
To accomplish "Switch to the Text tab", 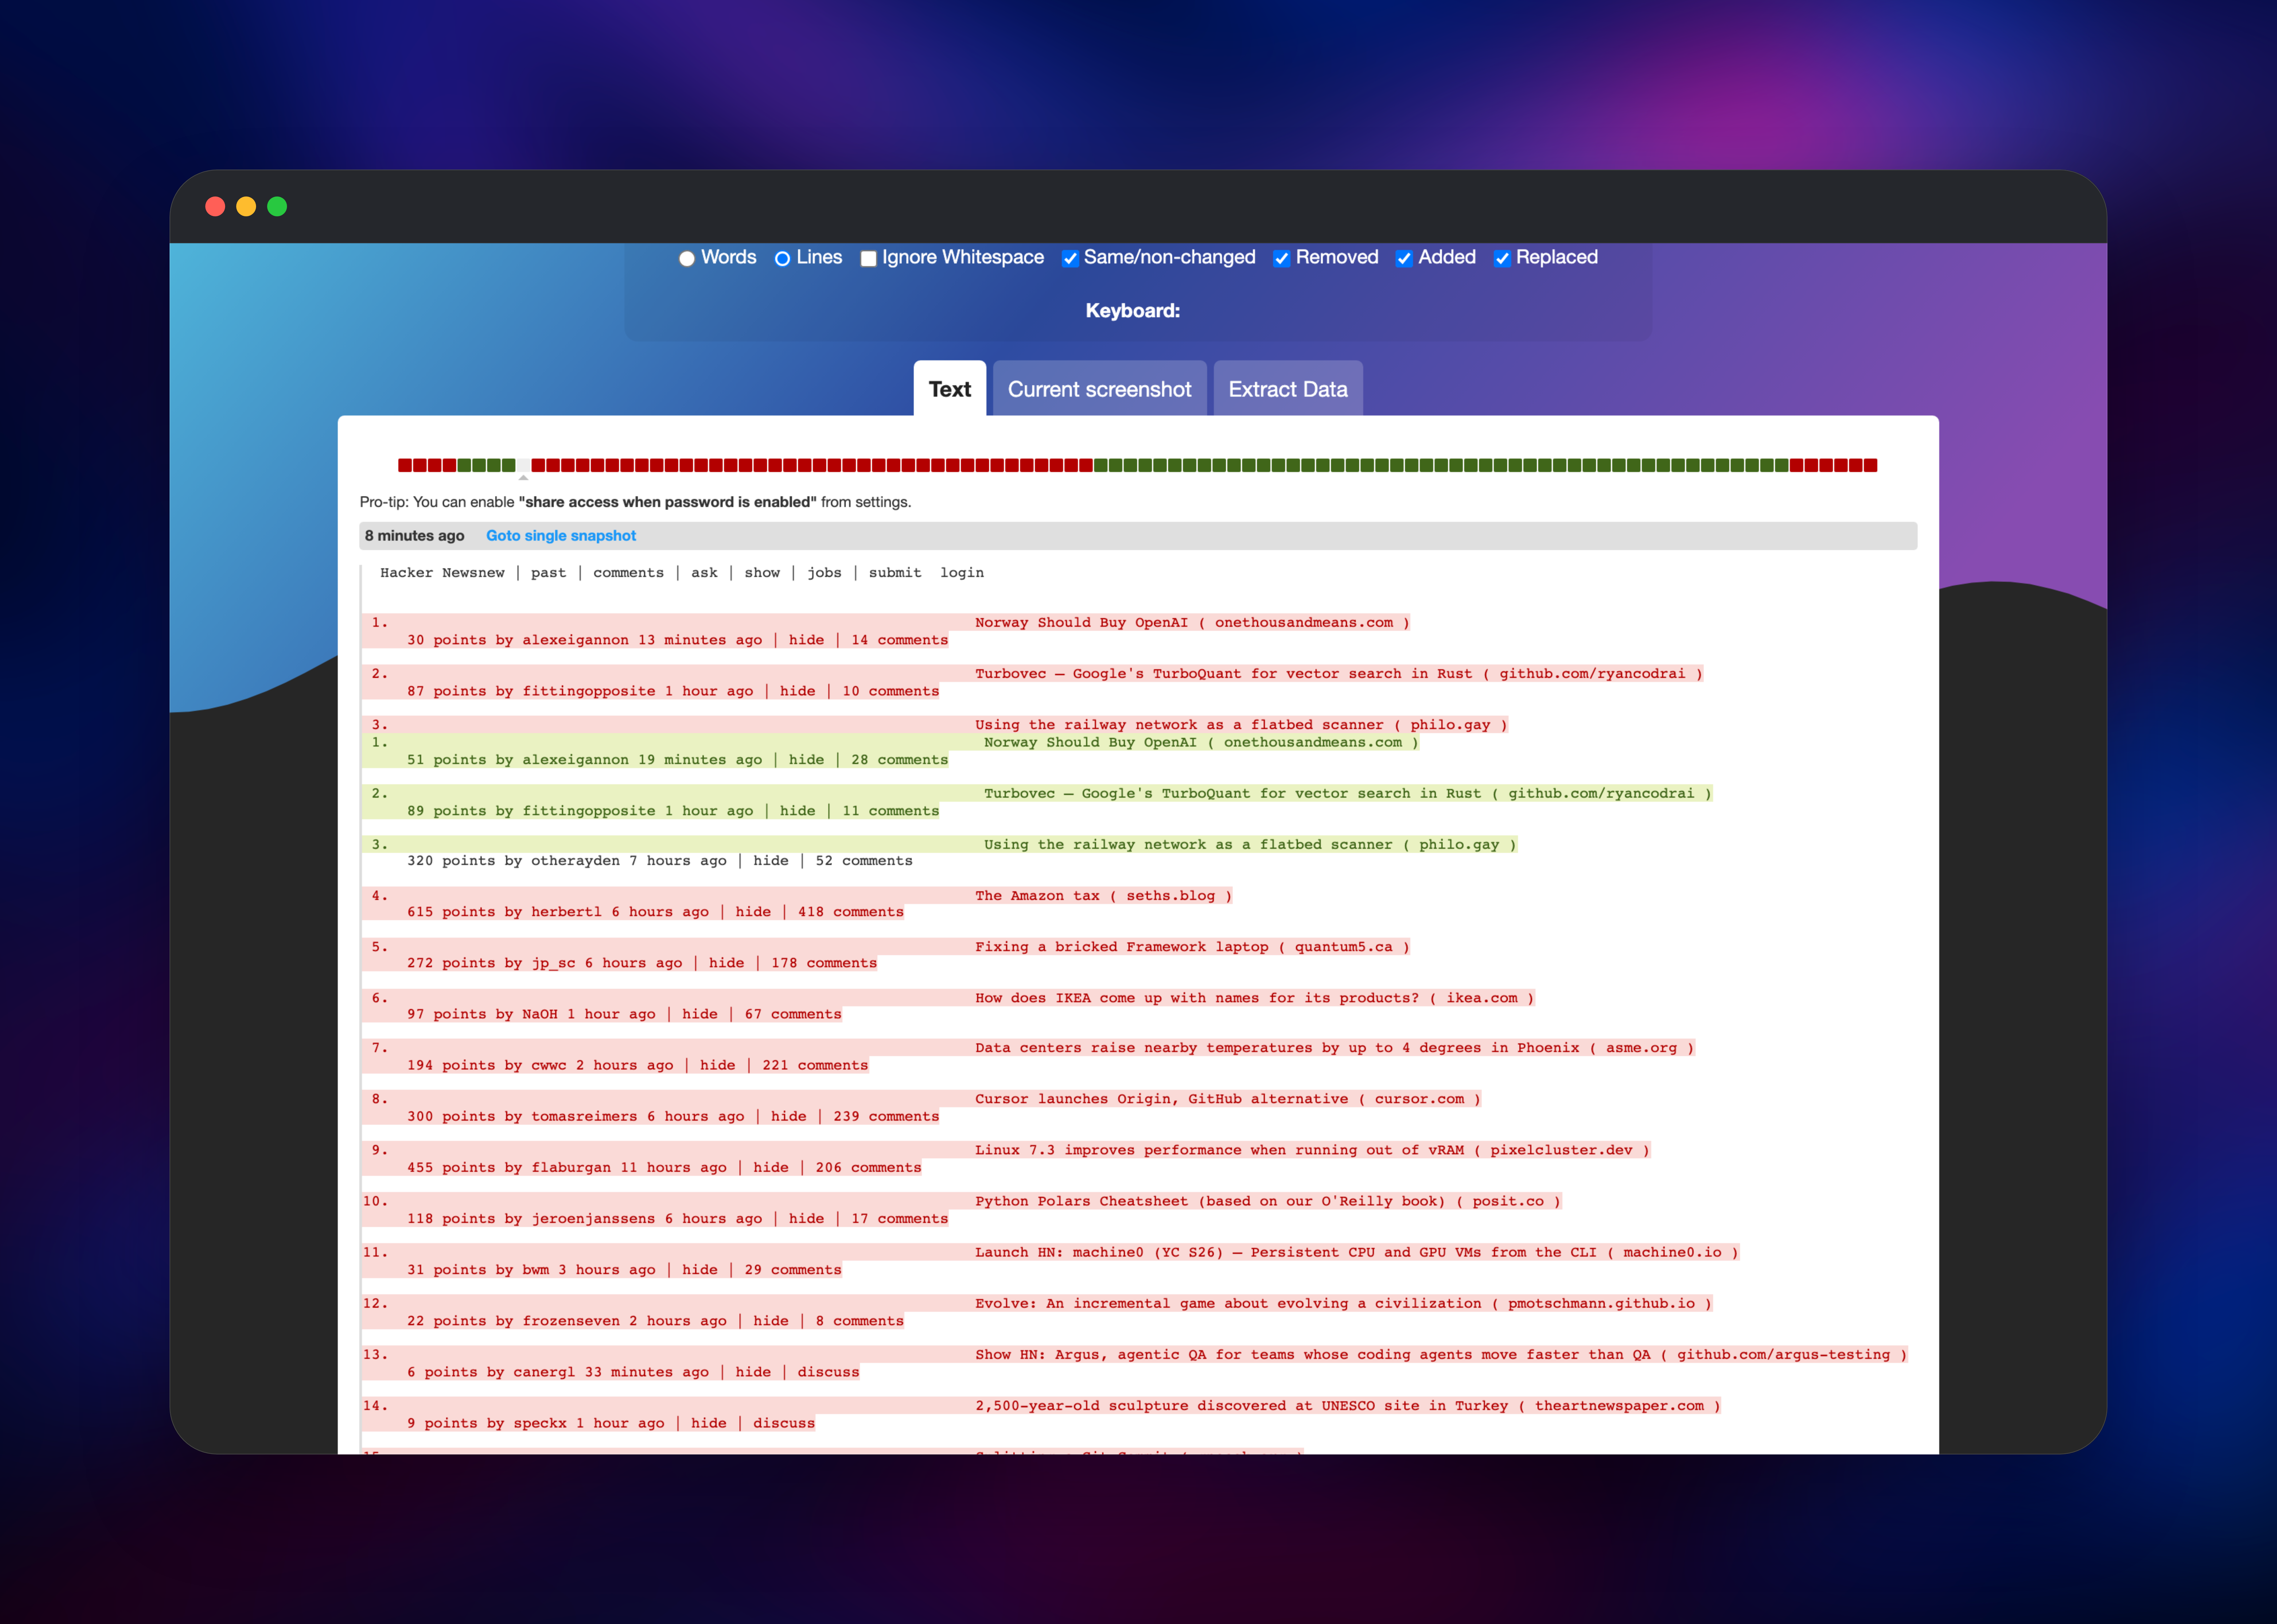I will coord(950,389).
